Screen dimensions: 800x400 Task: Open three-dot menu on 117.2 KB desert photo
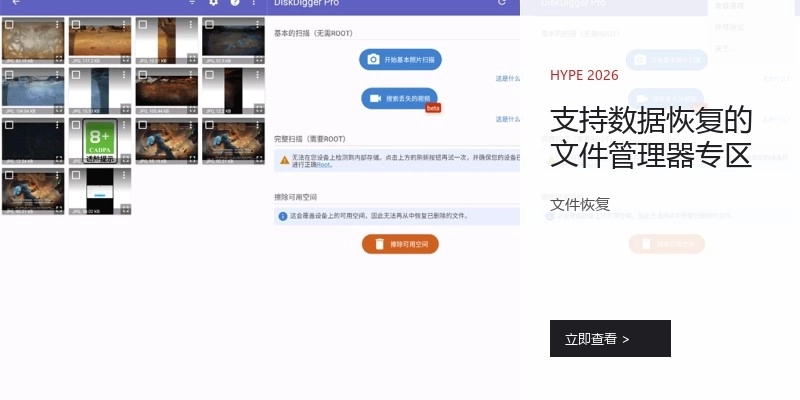(124, 24)
